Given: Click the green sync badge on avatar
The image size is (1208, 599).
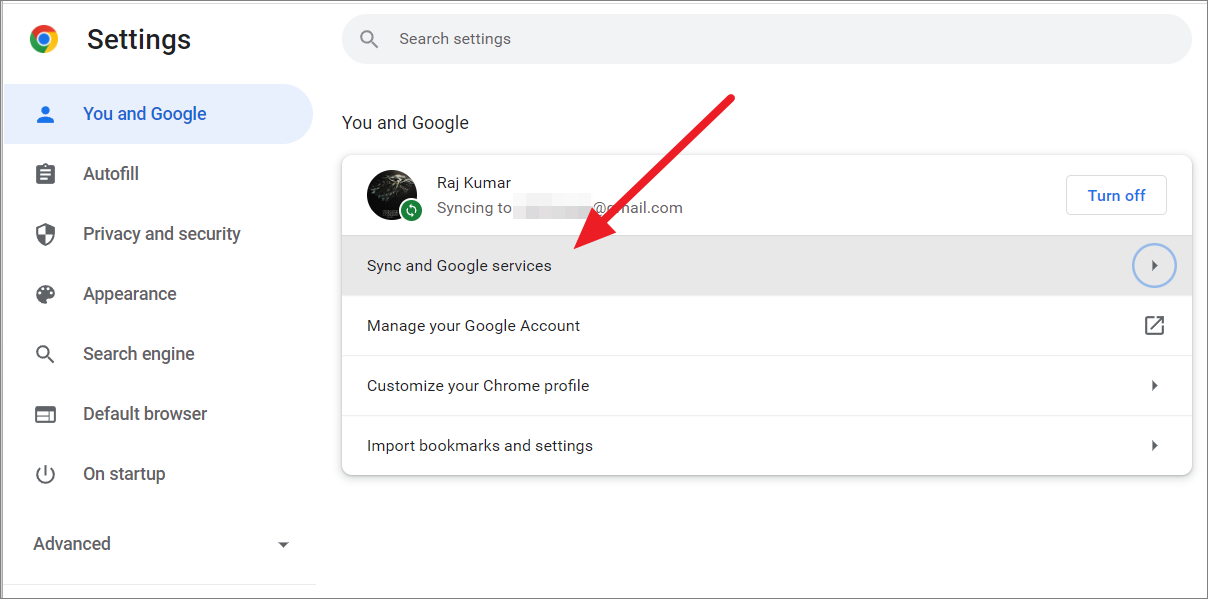Looking at the screenshot, I should pos(411,210).
